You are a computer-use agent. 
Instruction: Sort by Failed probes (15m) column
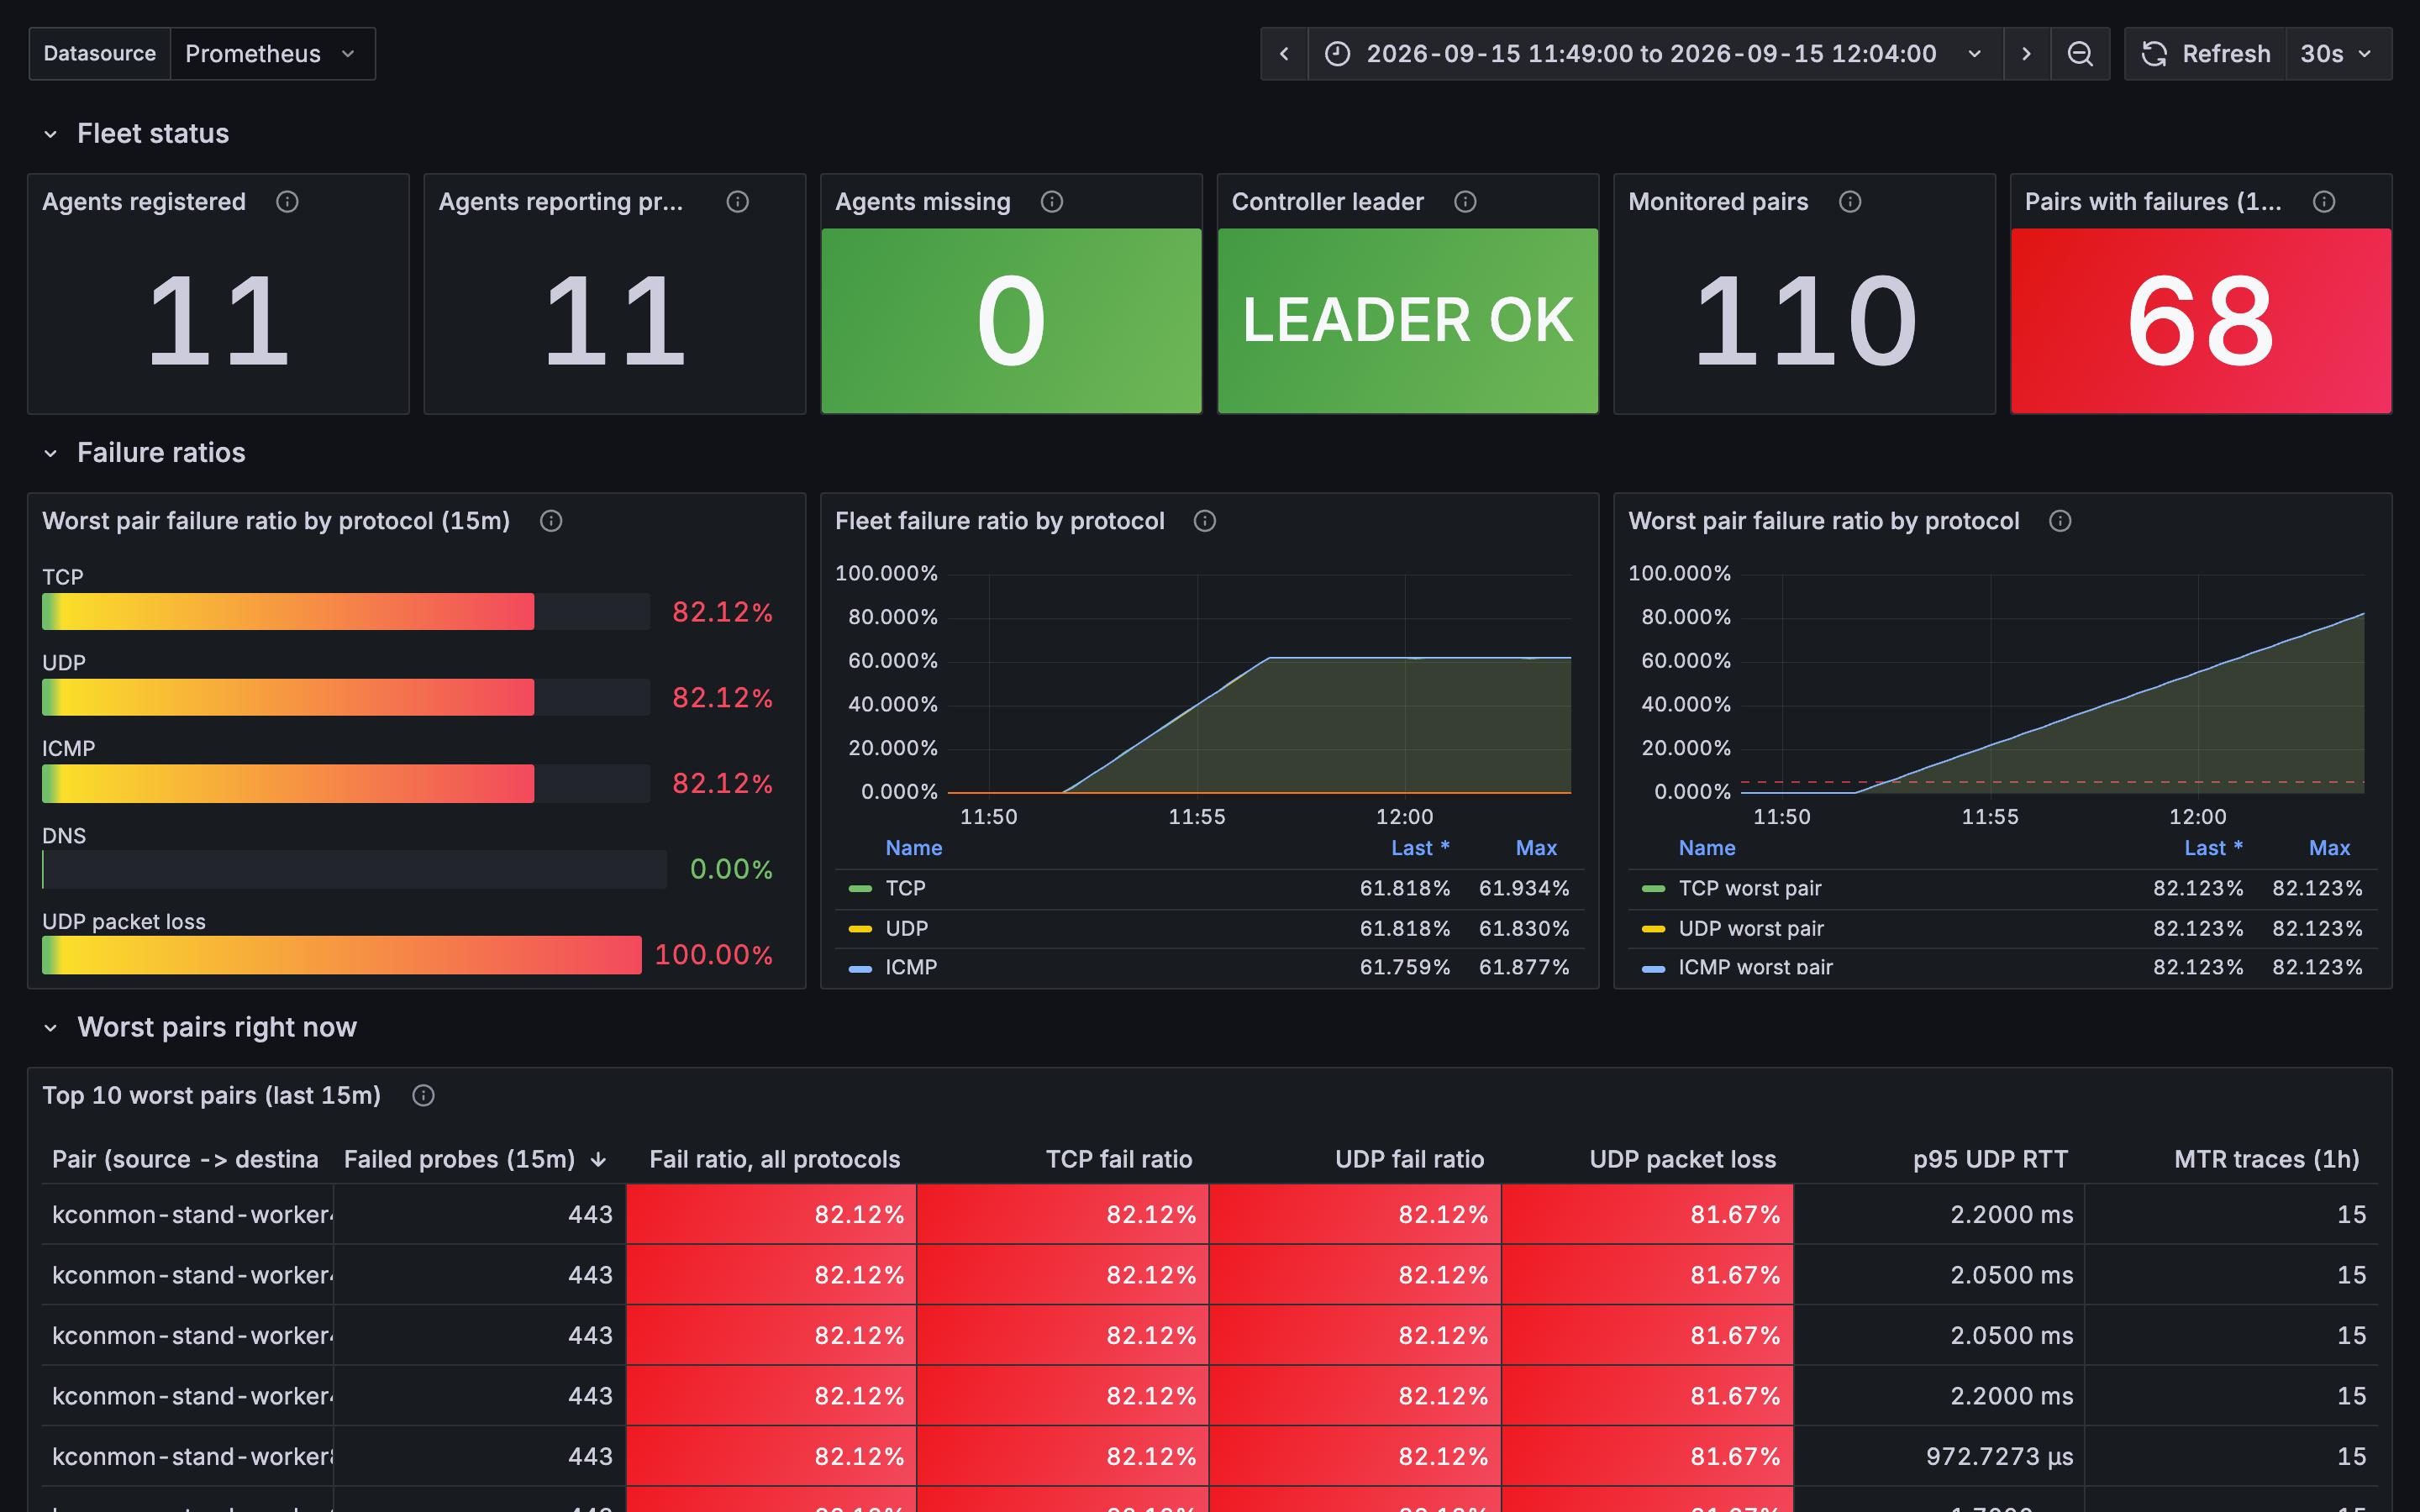475,1160
